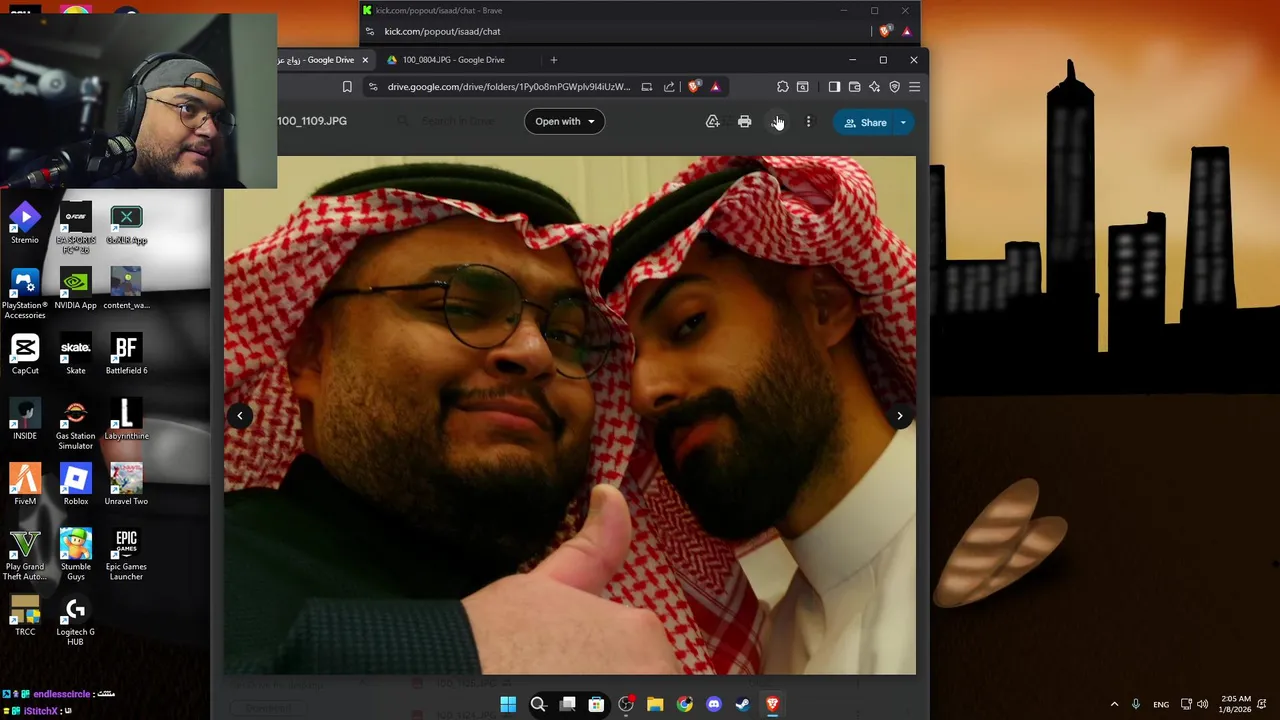
Task: Open GoXLR App desktop shortcut
Action: tap(126, 225)
